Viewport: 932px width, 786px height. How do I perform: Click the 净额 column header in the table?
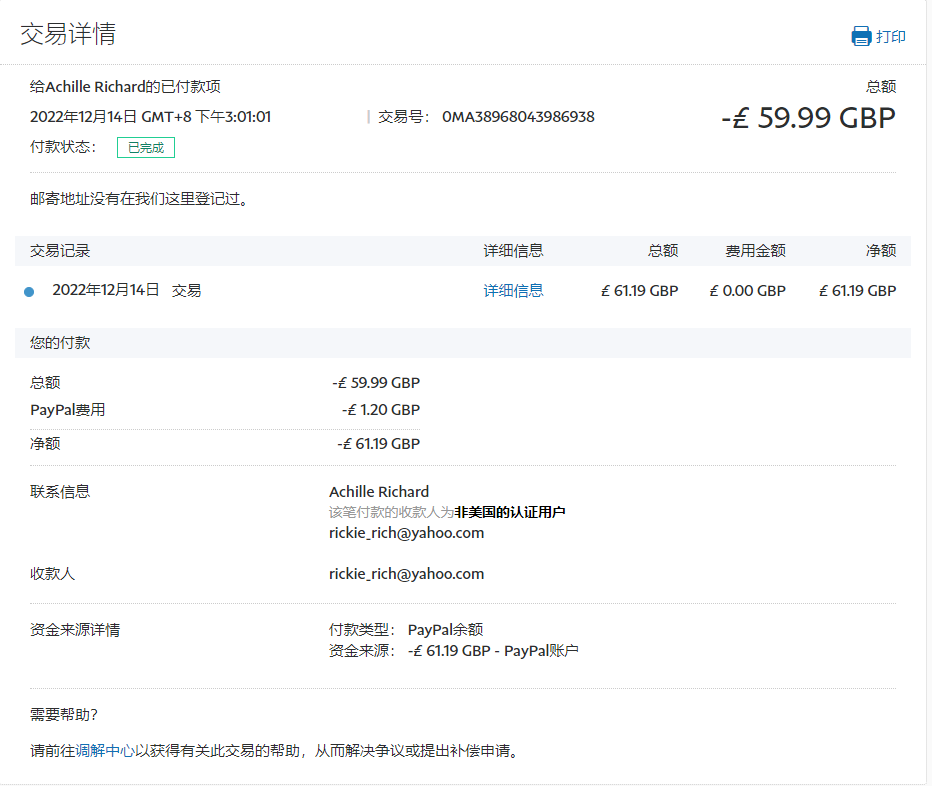[880, 251]
